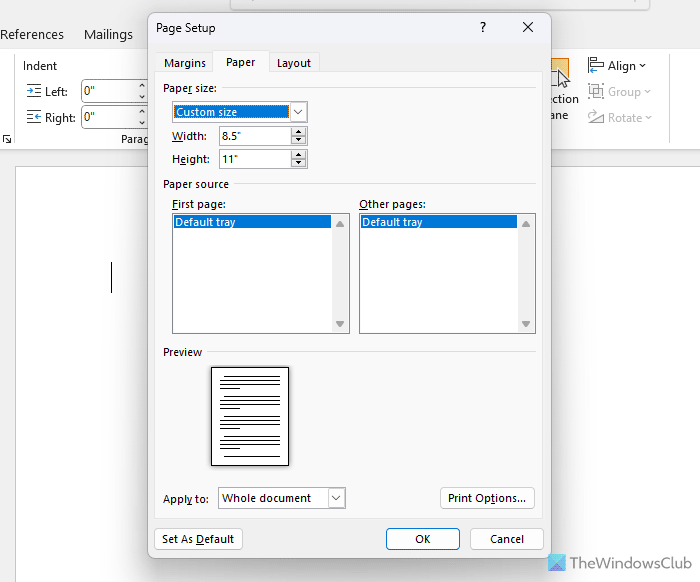Click the Right indent icon

(x=34, y=117)
